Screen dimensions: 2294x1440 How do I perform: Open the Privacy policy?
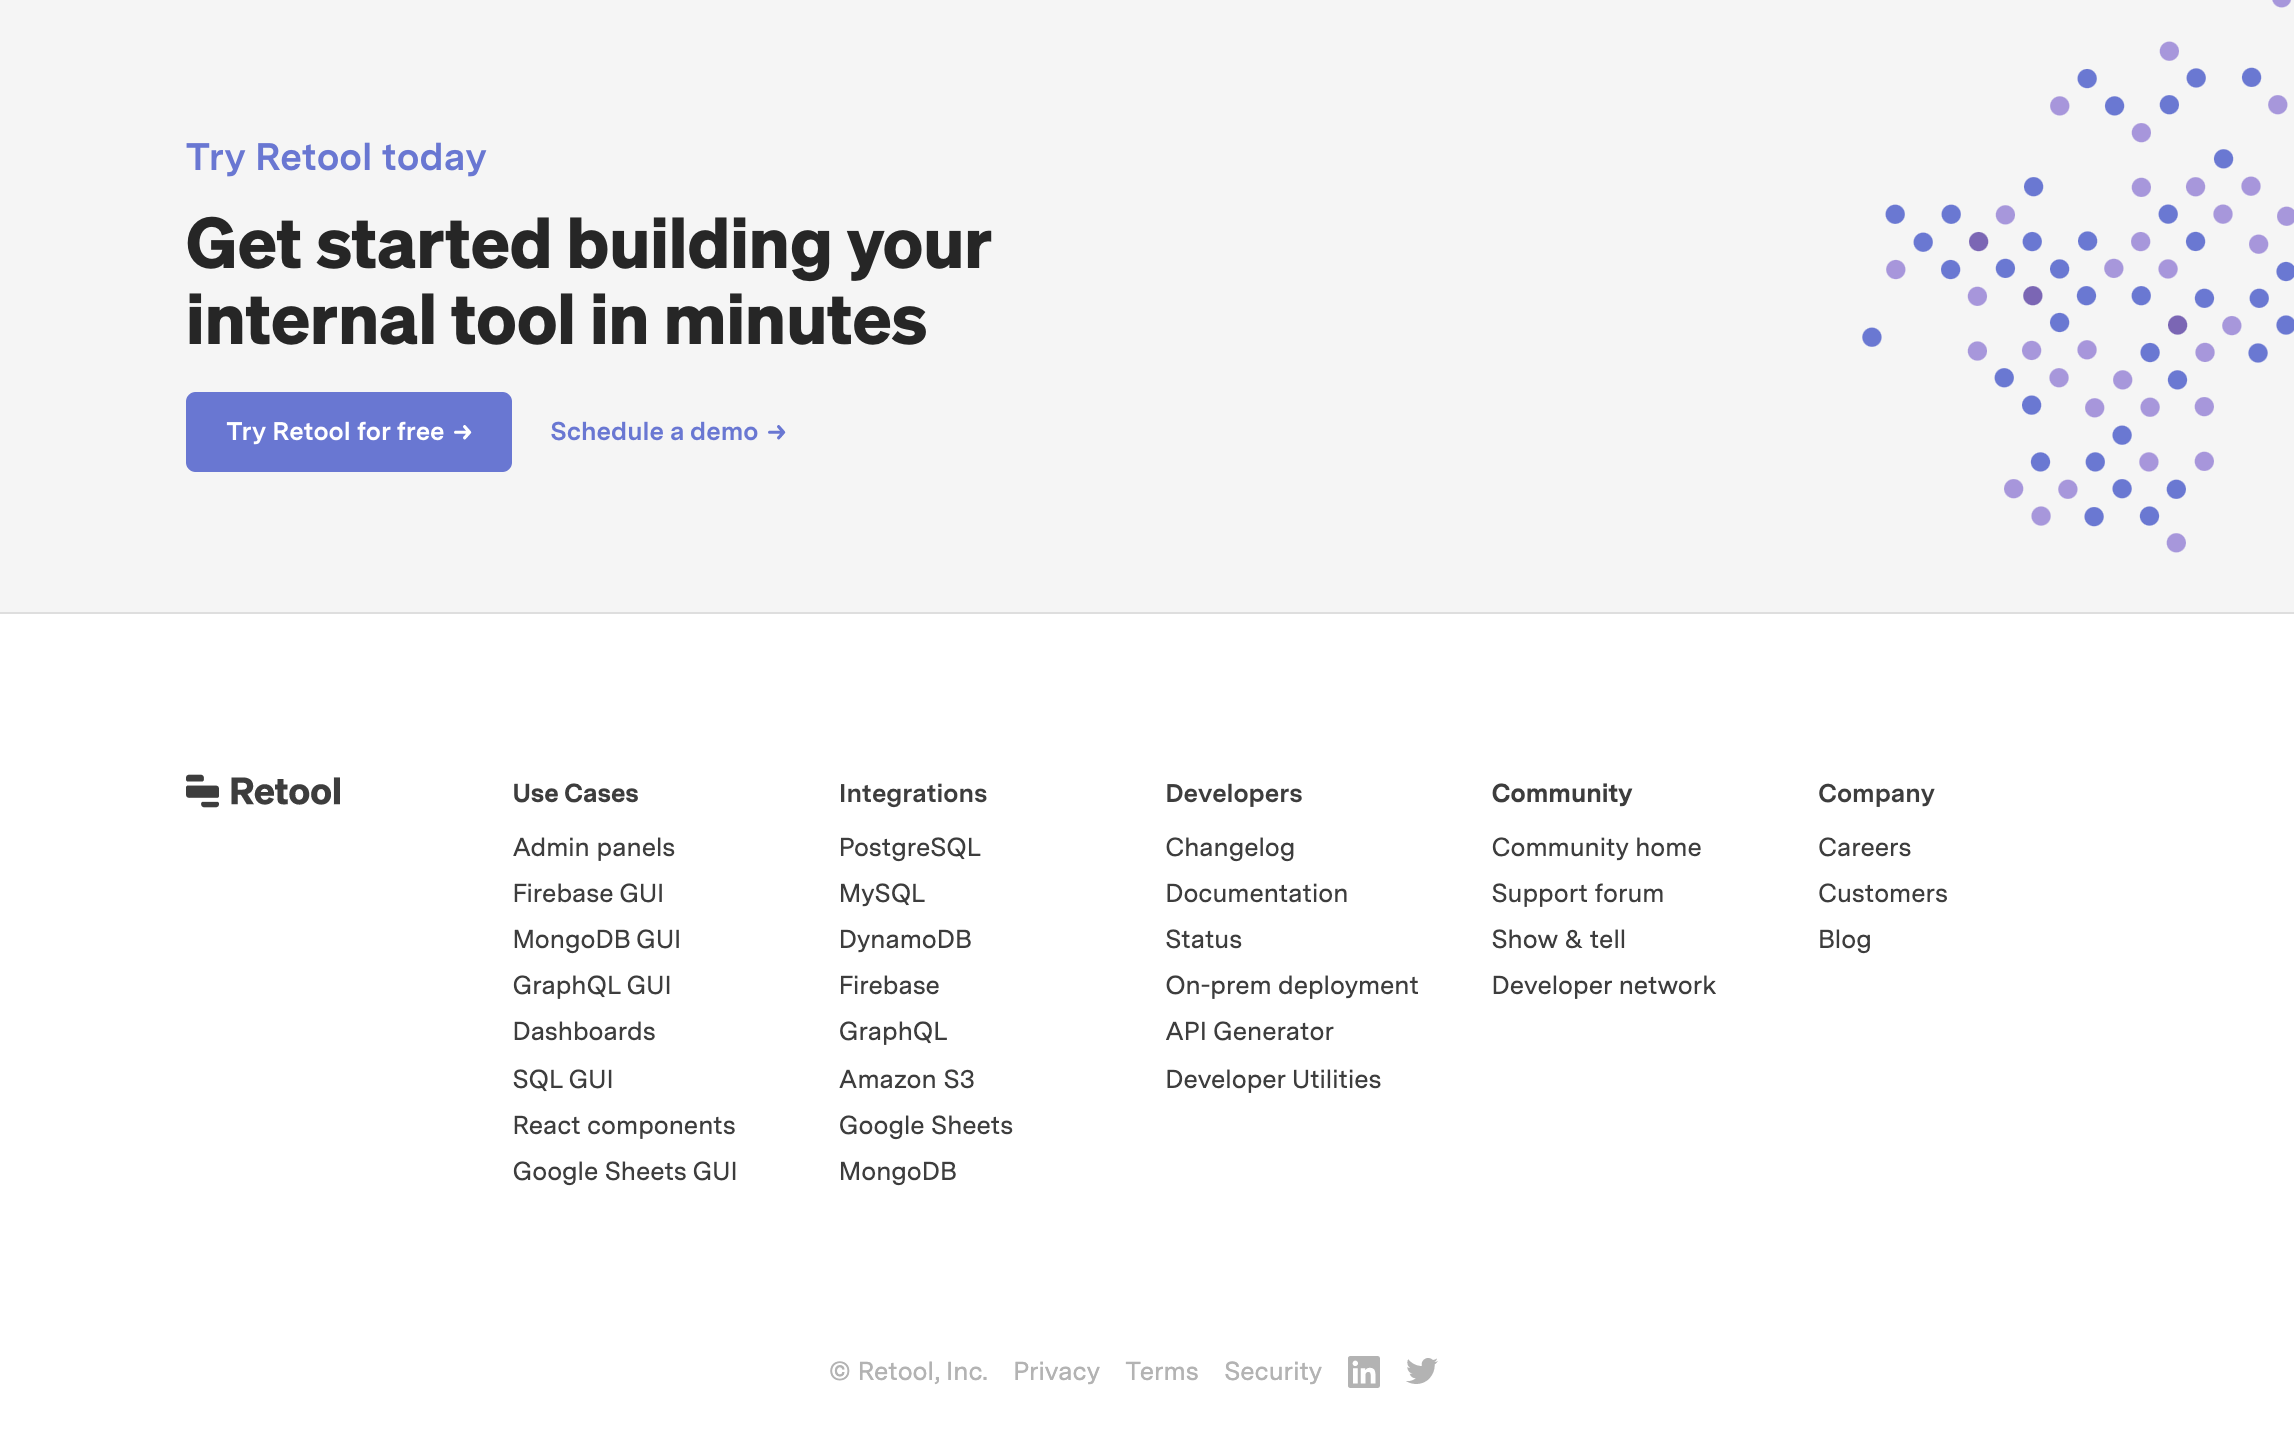(x=1056, y=1371)
